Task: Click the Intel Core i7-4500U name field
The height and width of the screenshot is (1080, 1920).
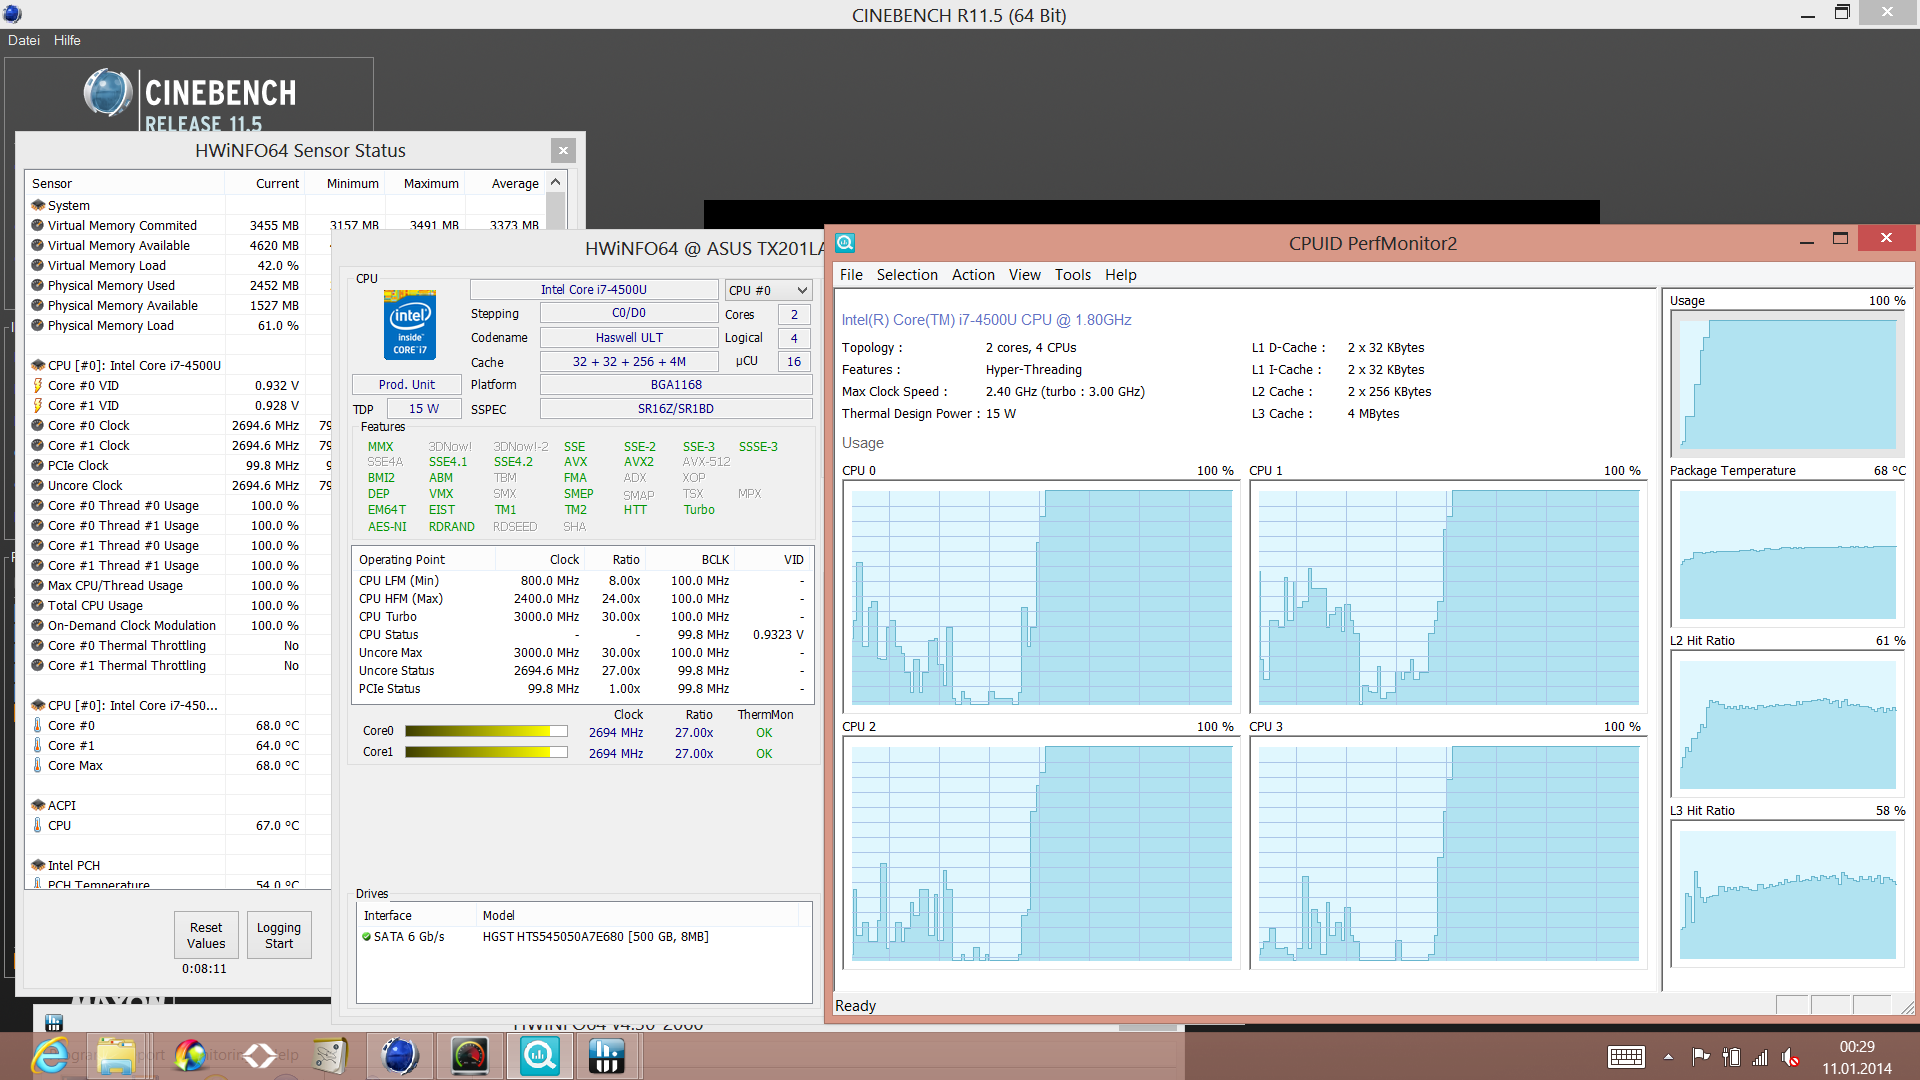Action: [594, 290]
